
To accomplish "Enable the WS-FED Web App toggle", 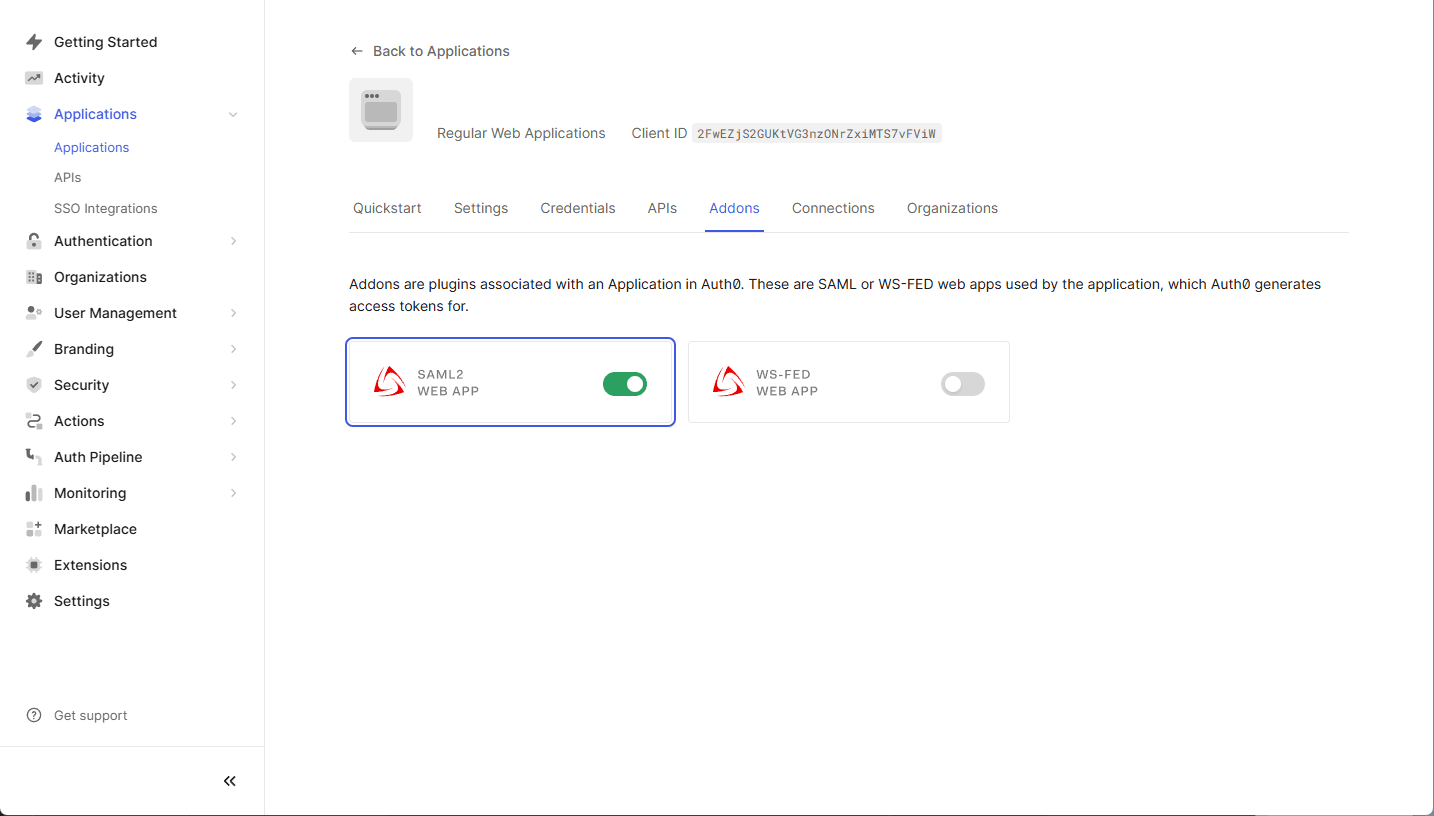I will click(x=963, y=384).
